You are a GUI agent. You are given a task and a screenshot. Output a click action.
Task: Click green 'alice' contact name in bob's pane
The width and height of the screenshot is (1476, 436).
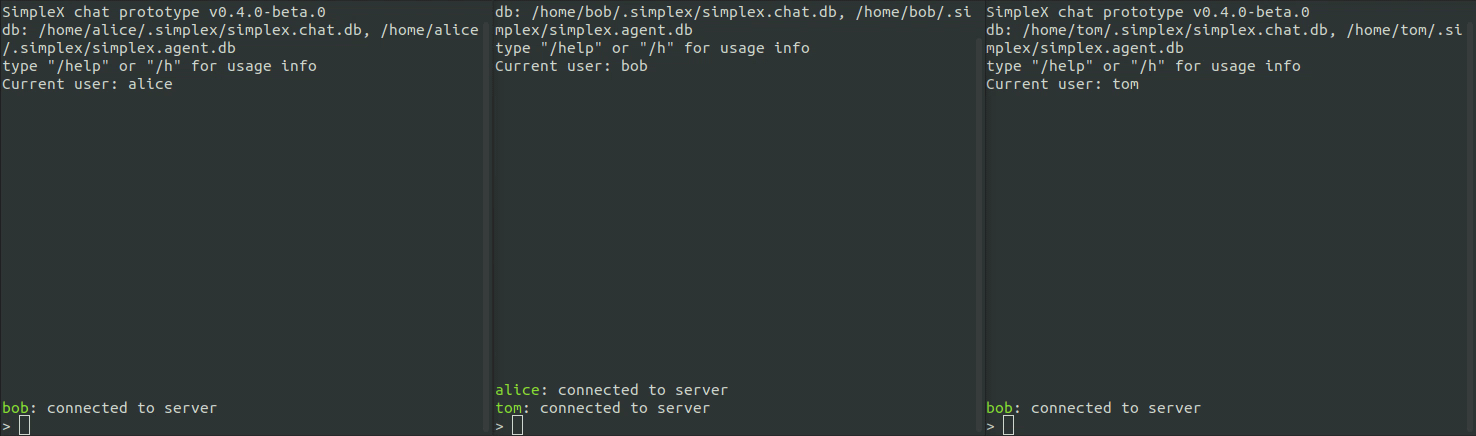[x=517, y=390]
